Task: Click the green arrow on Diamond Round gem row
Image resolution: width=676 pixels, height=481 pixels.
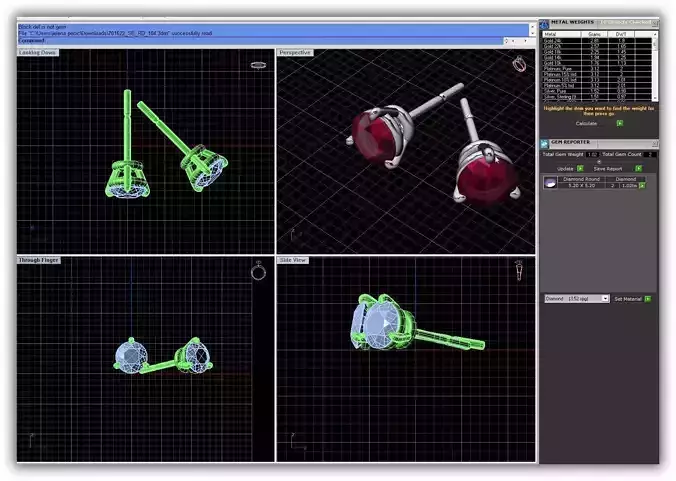Action: pos(642,185)
